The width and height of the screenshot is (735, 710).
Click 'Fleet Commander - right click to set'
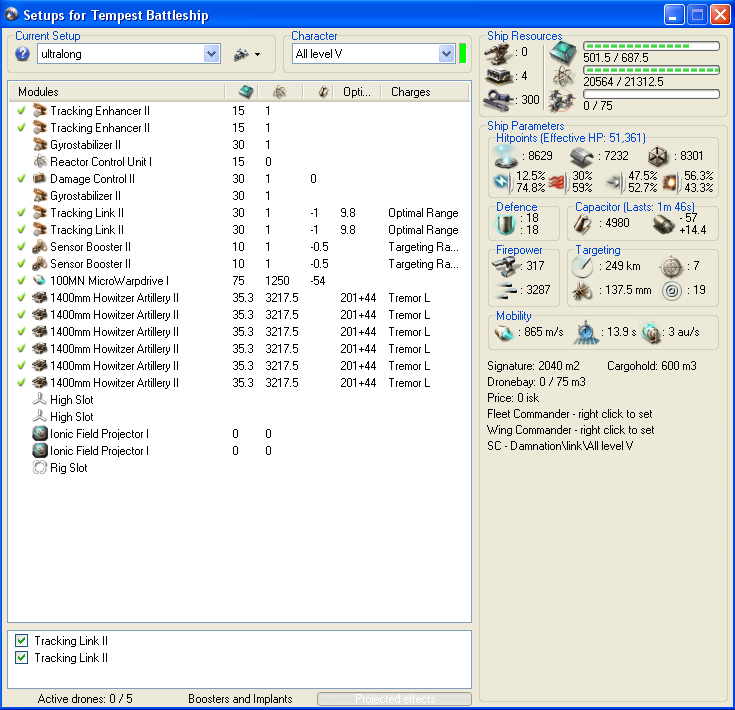[570, 414]
